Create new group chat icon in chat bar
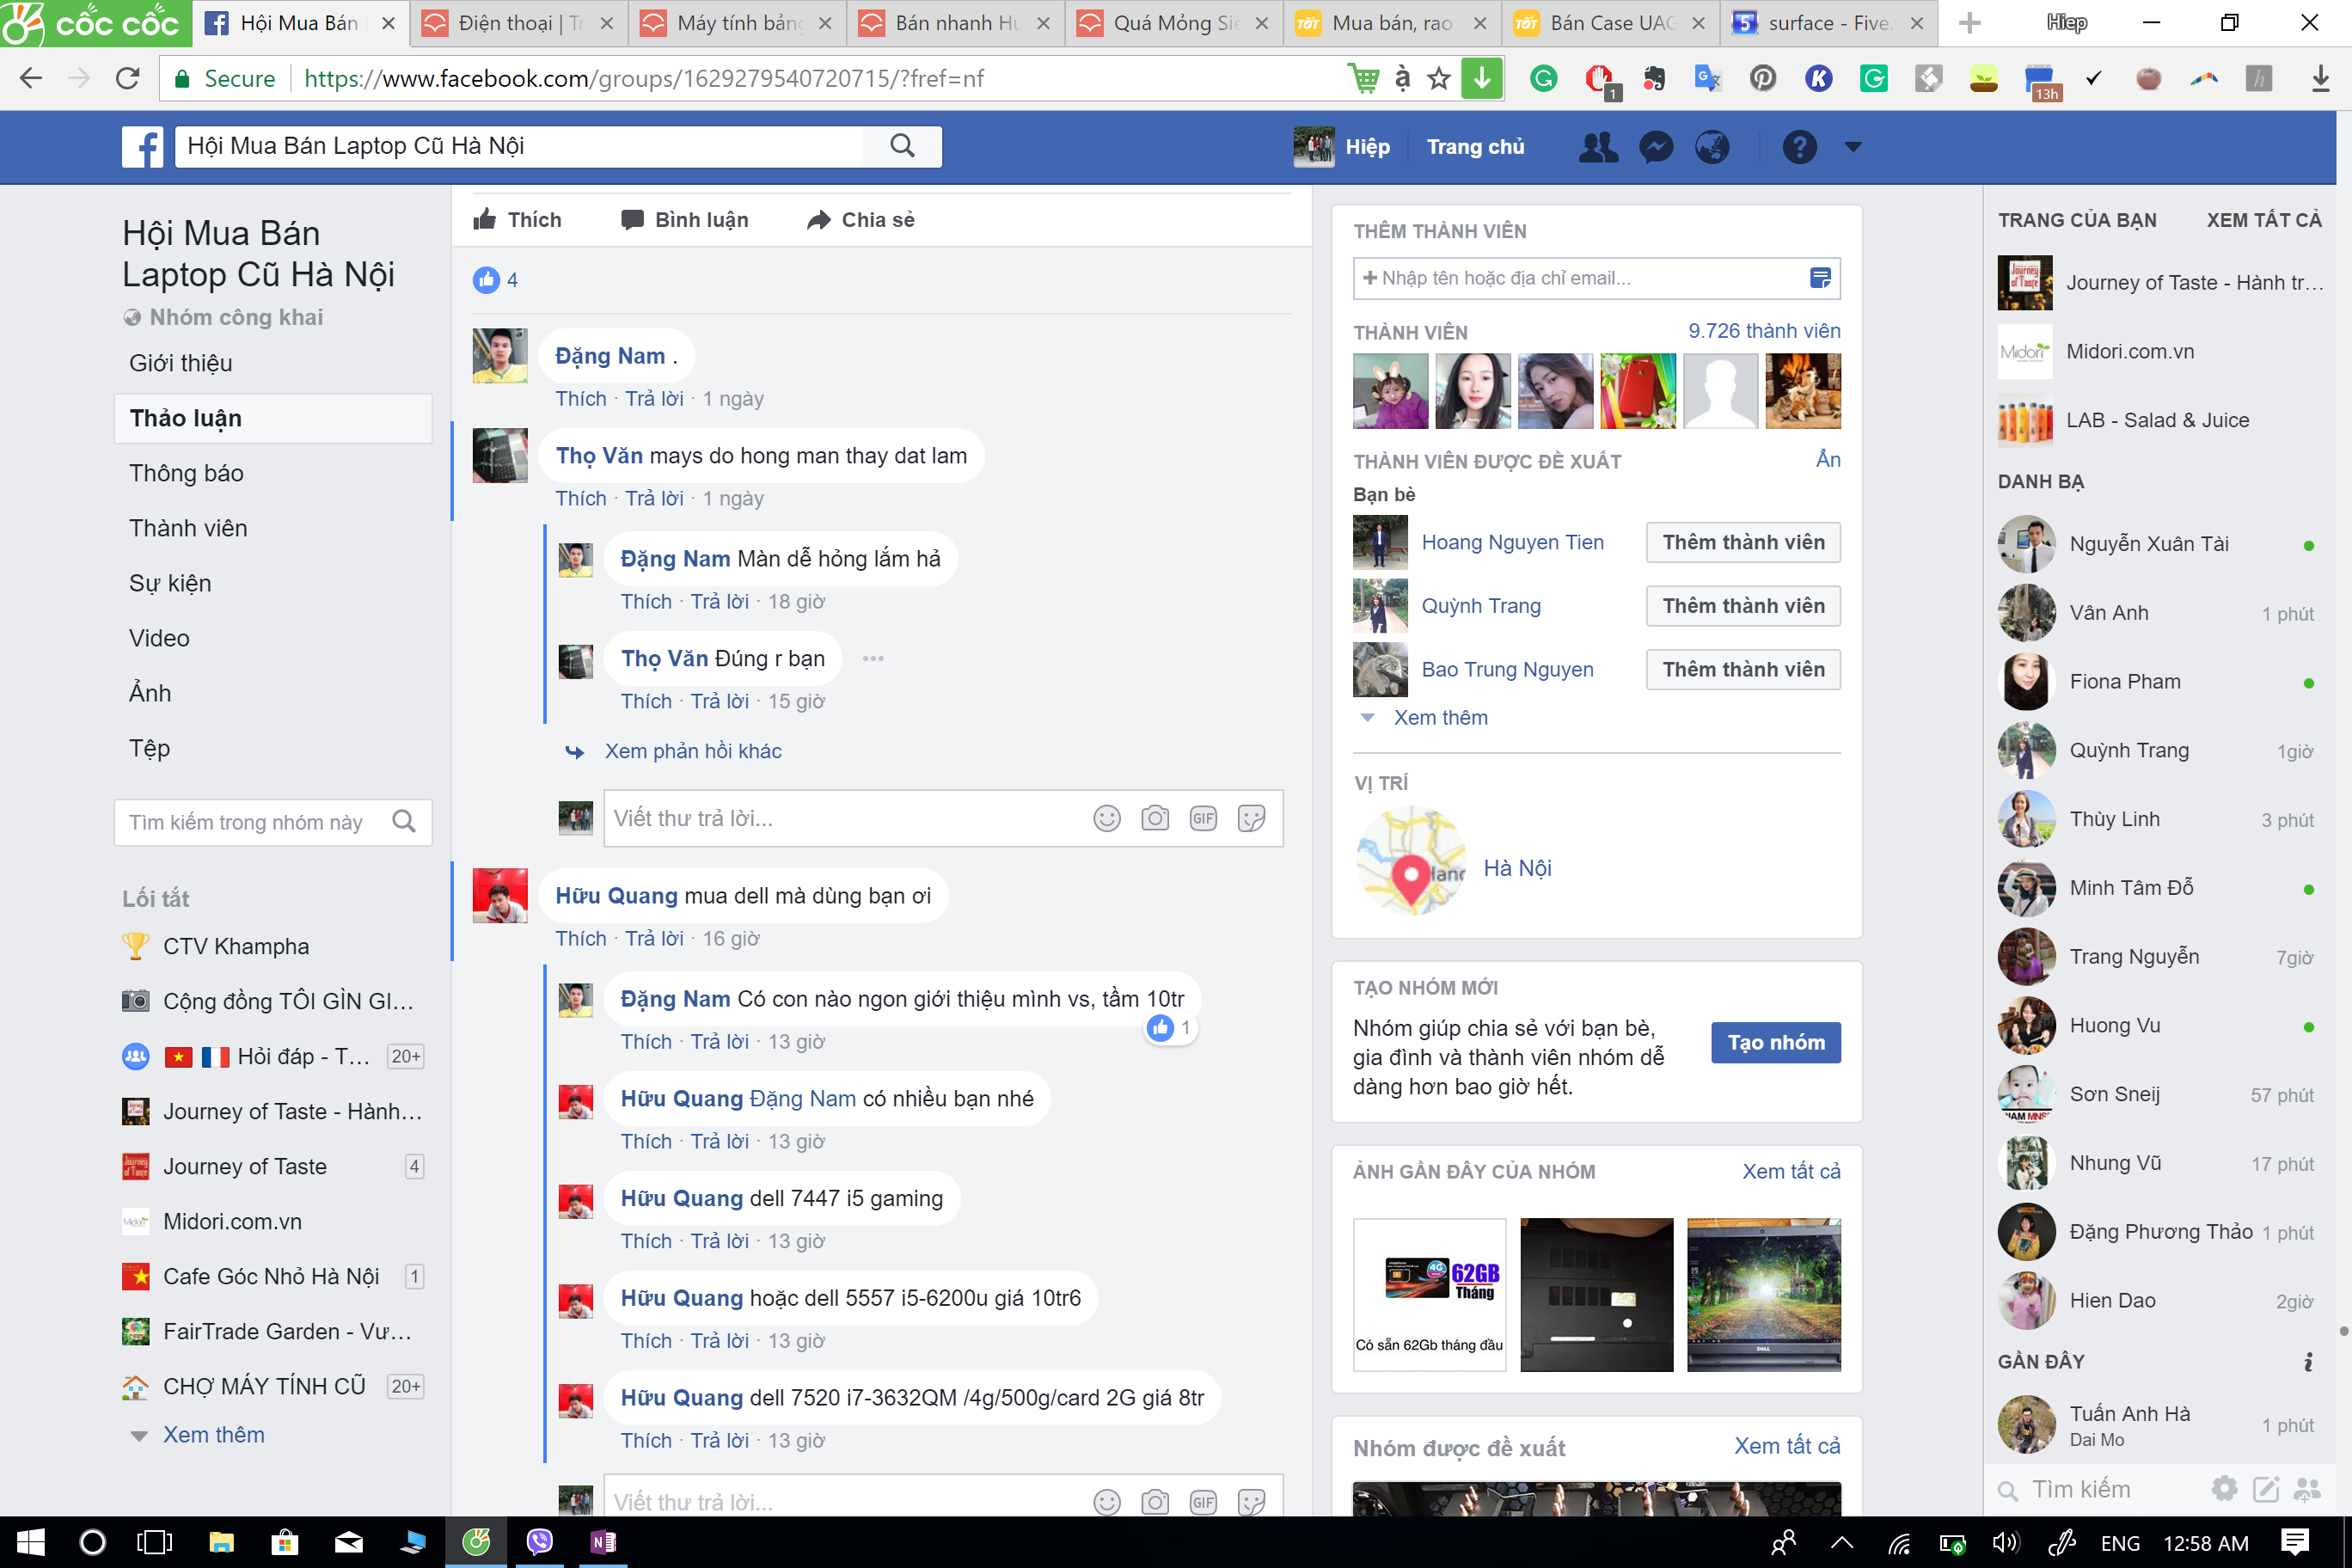The image size is (2352, 1568). [2307, 1489]
